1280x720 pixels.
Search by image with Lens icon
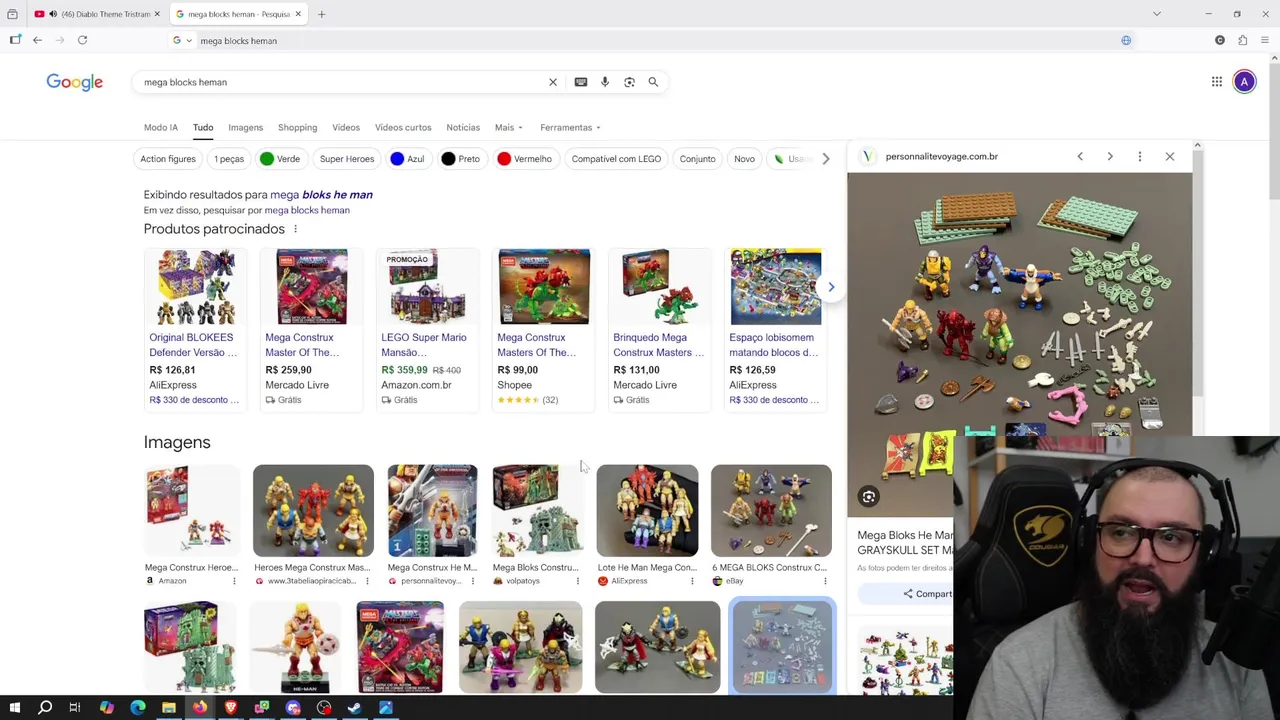coord(629,82)
